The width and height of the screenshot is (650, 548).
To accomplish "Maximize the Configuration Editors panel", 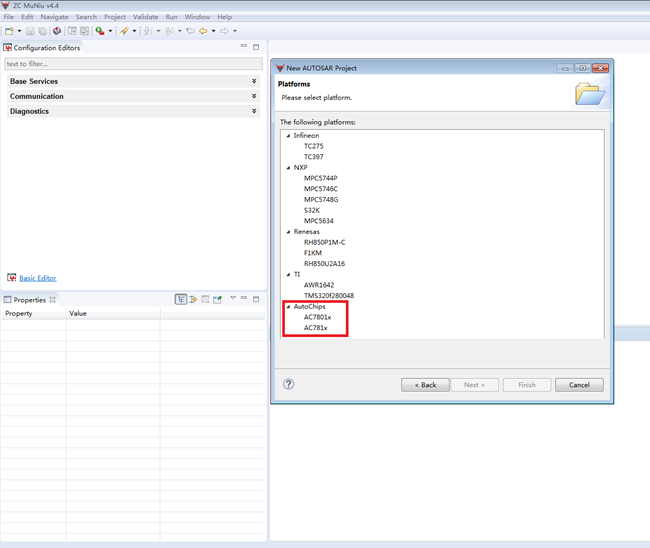I will [256, 47].
